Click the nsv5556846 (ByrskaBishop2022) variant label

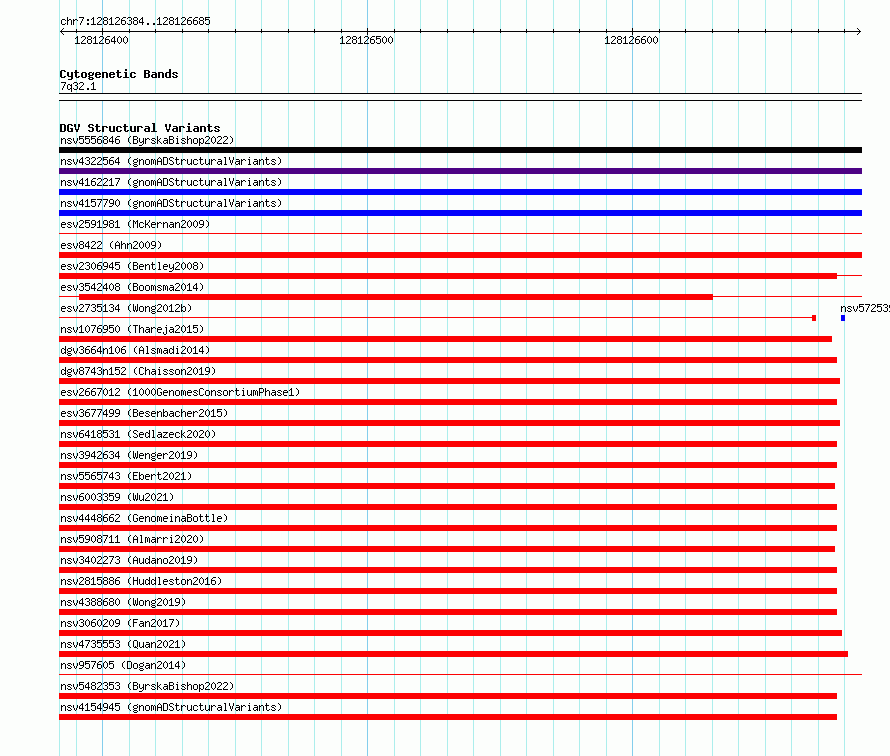tap(147, 140)
